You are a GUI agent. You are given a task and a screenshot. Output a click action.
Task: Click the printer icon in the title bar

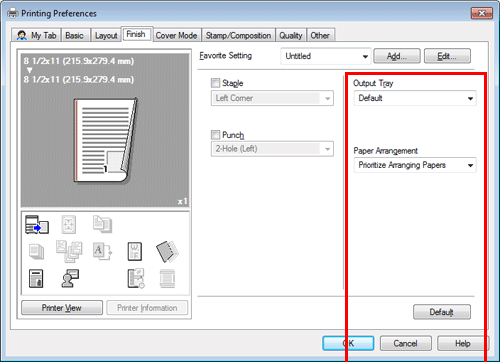click(13, 13)
